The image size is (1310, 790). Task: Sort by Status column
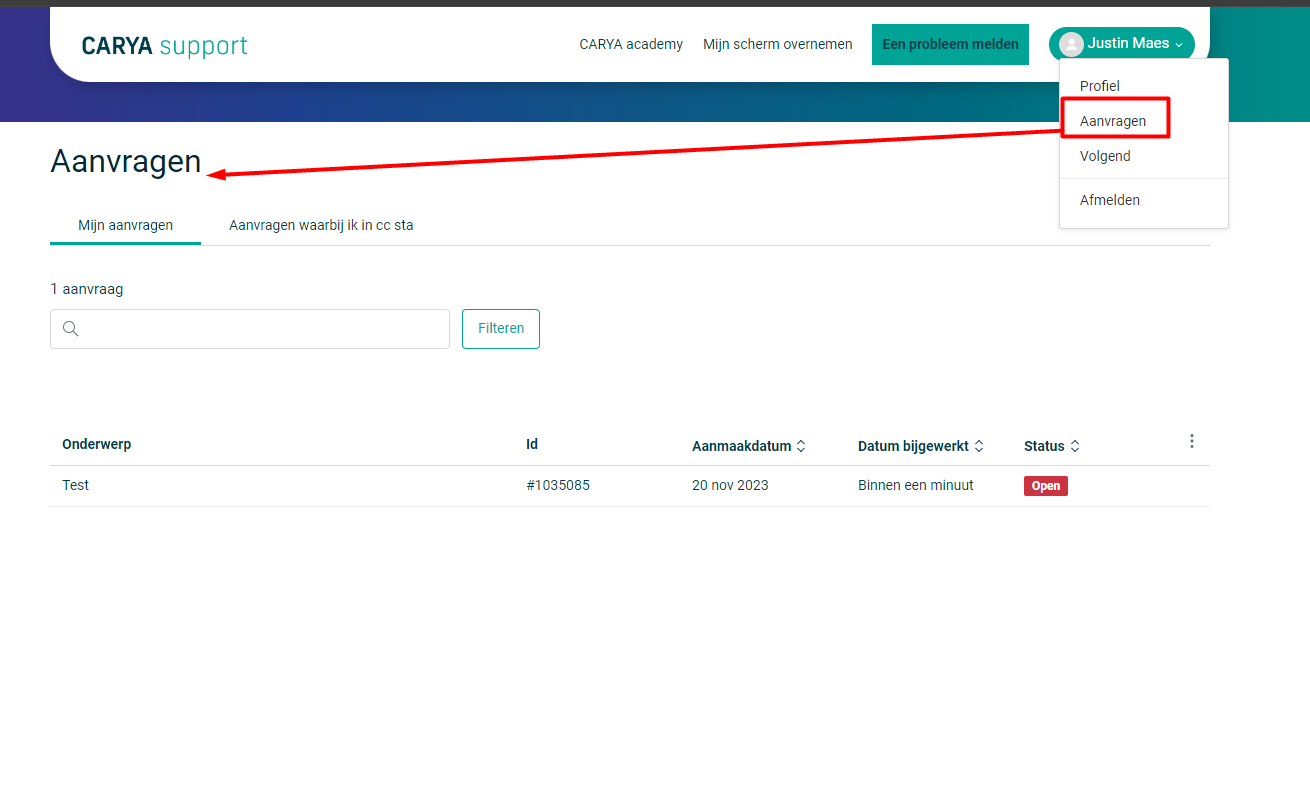1052,446
